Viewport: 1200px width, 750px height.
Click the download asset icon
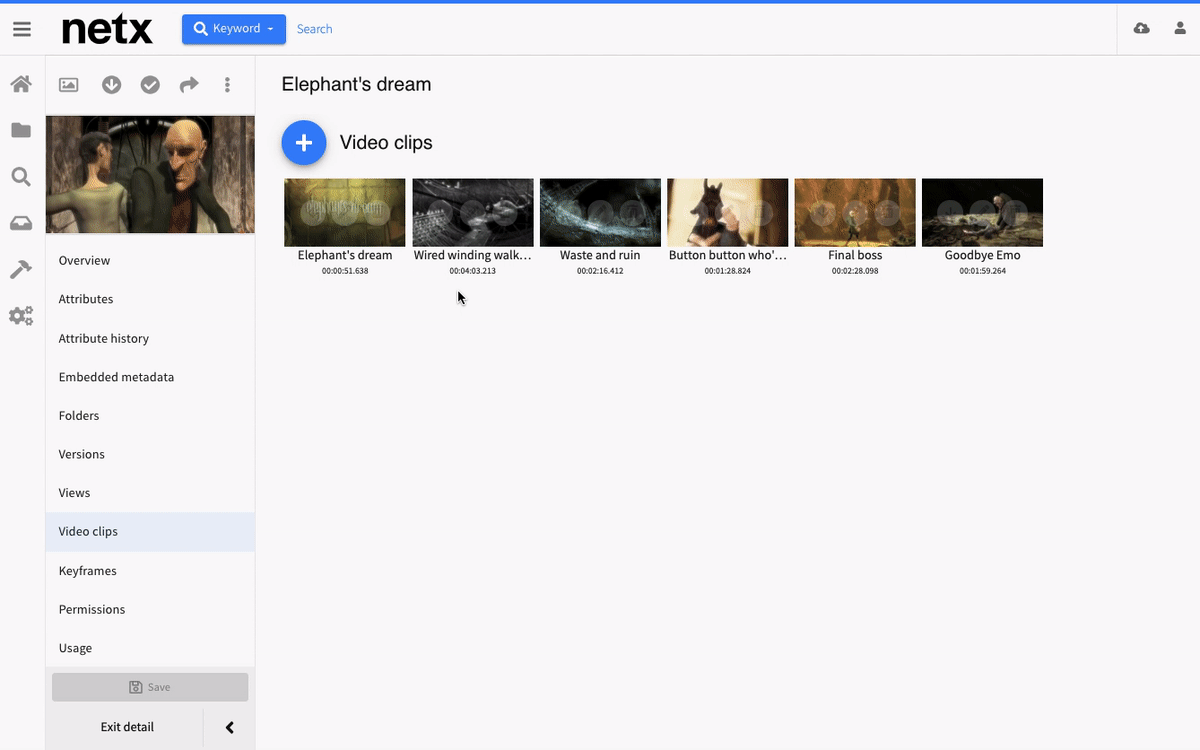(112, 85)
